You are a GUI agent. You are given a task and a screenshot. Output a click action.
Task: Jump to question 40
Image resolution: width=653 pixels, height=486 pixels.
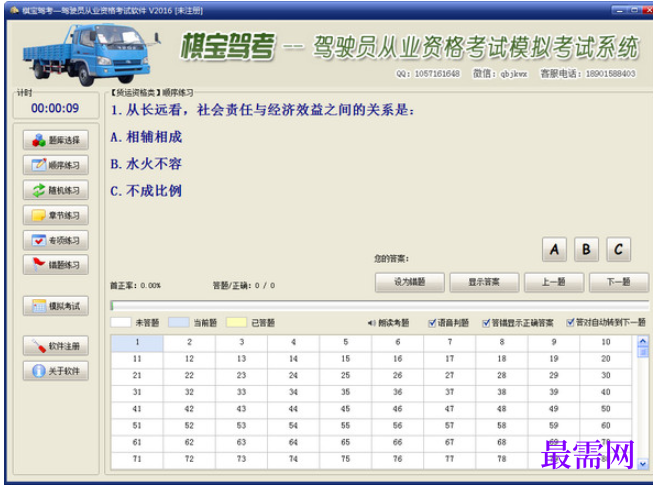pyautogui.click(x=606, y=393)
